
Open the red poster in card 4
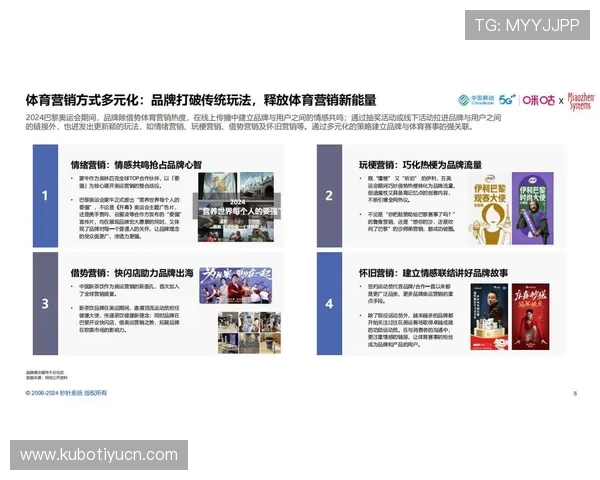(530, 317)
